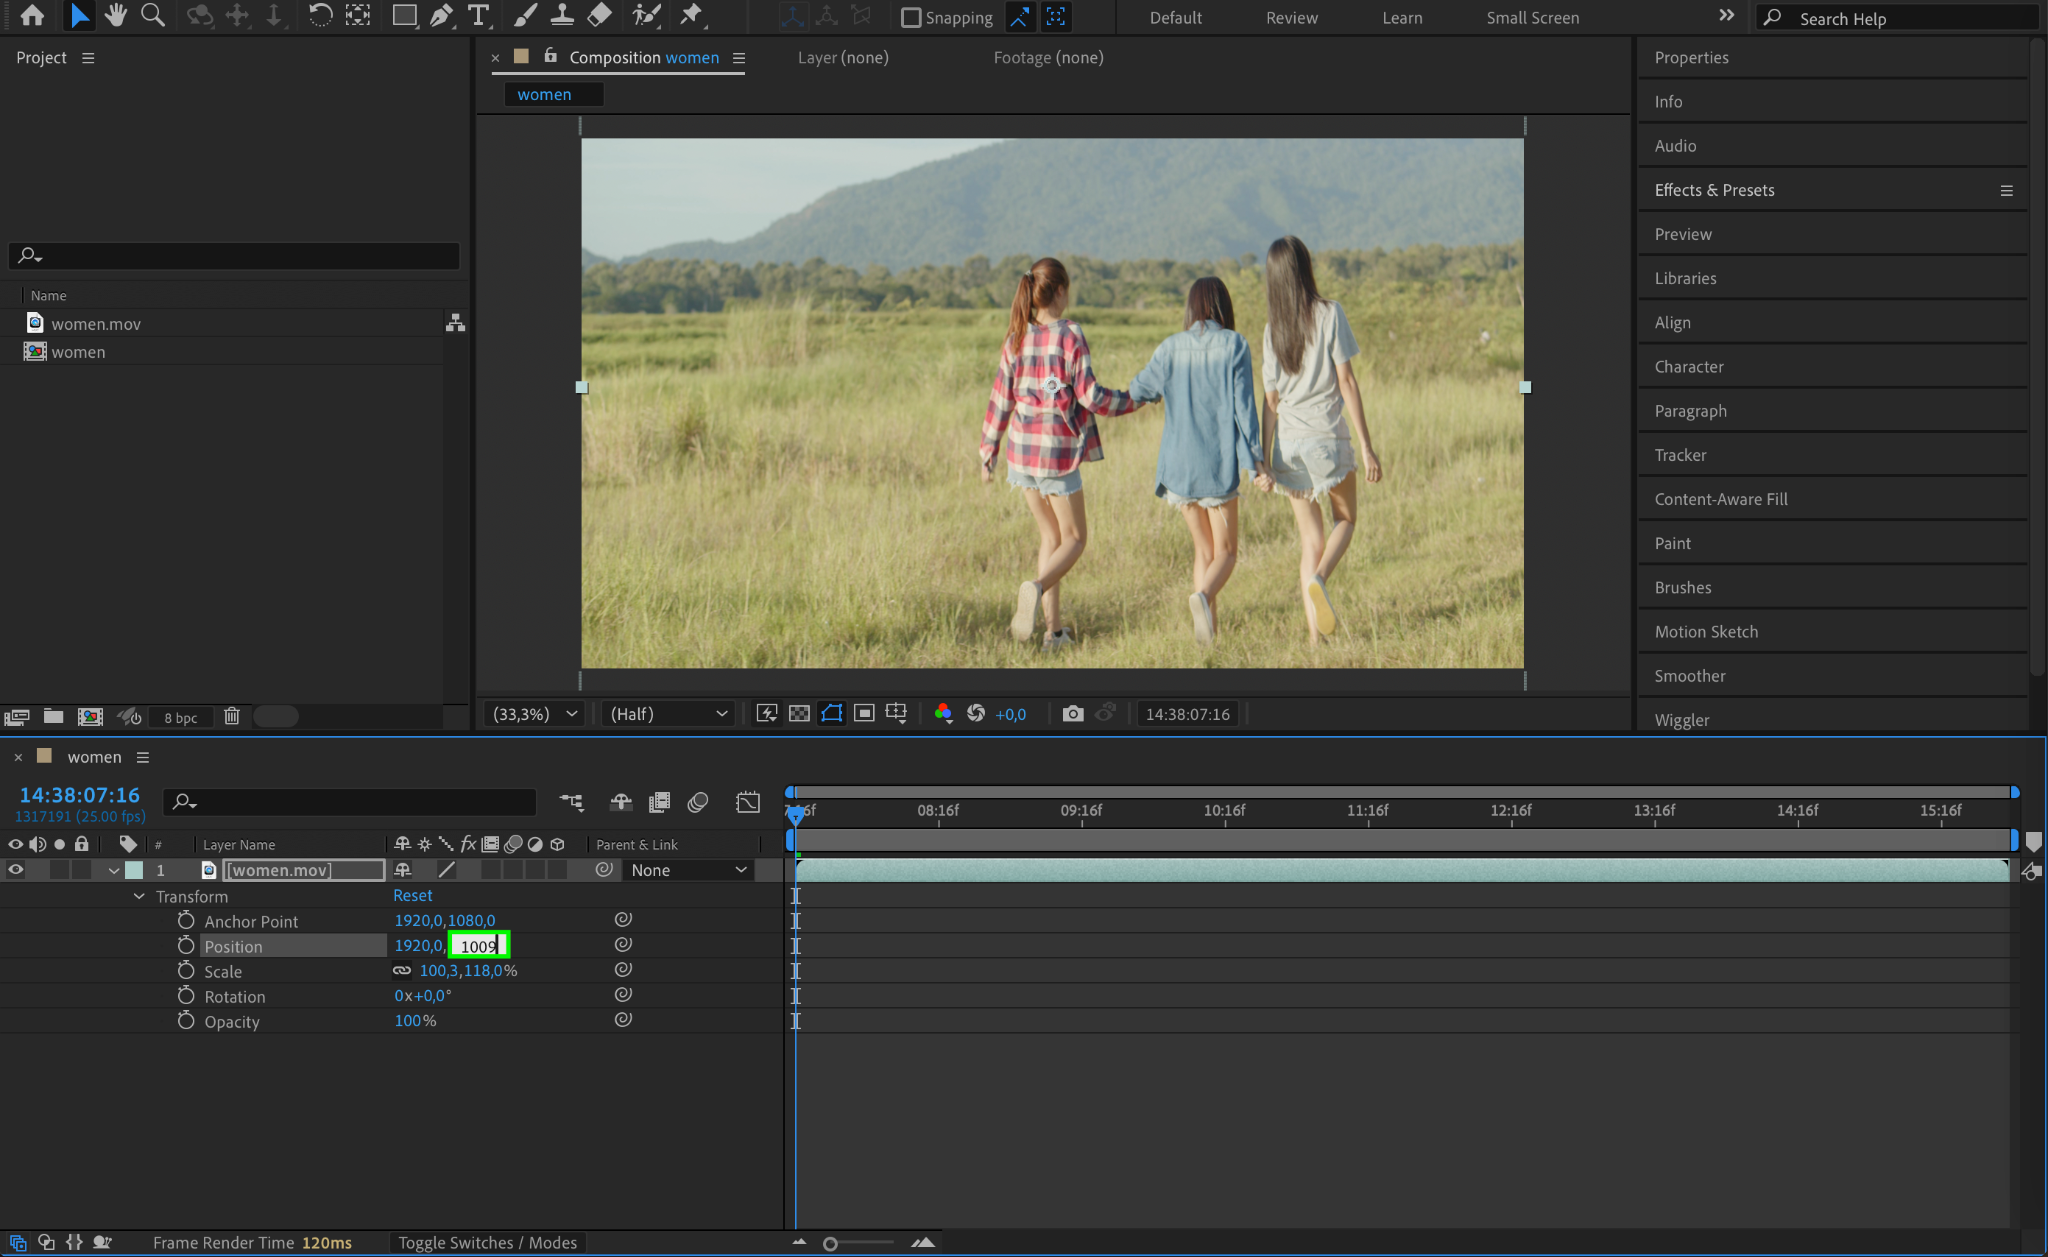Toggle the transparency grid button
The height and width of the screenshot is (1257, 2048).
pyautogui.click(x=799, y=713)
